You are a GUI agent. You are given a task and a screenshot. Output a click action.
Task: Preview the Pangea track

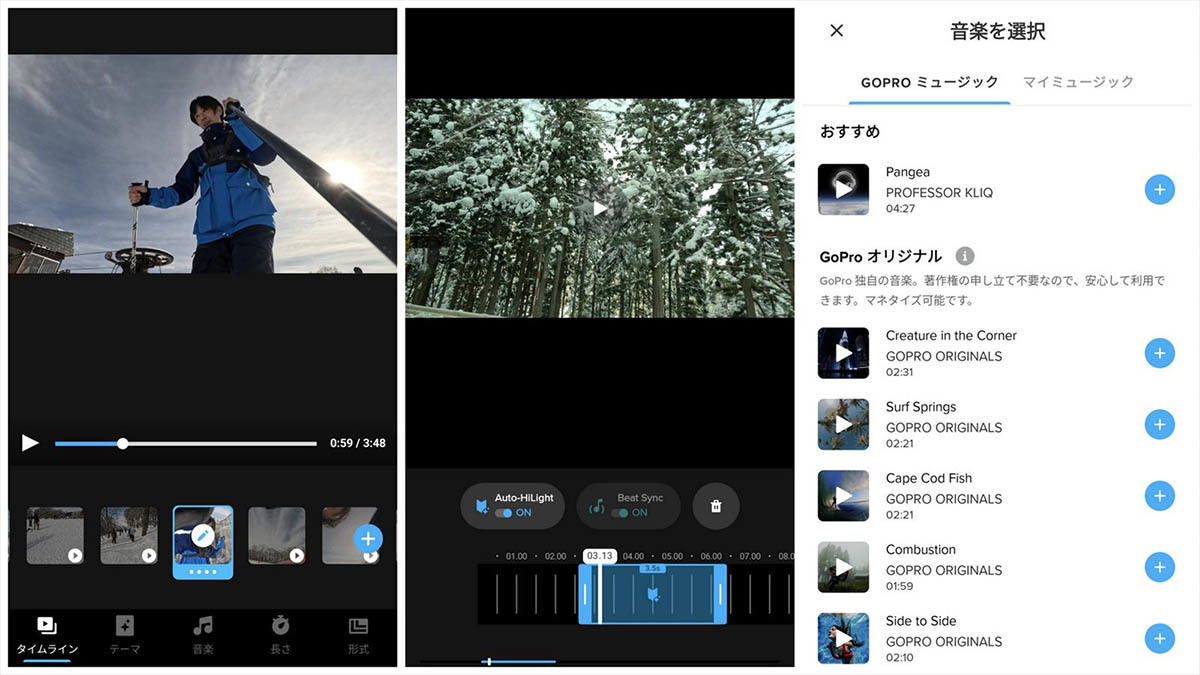pyautogui.click(x=843, y=189)
